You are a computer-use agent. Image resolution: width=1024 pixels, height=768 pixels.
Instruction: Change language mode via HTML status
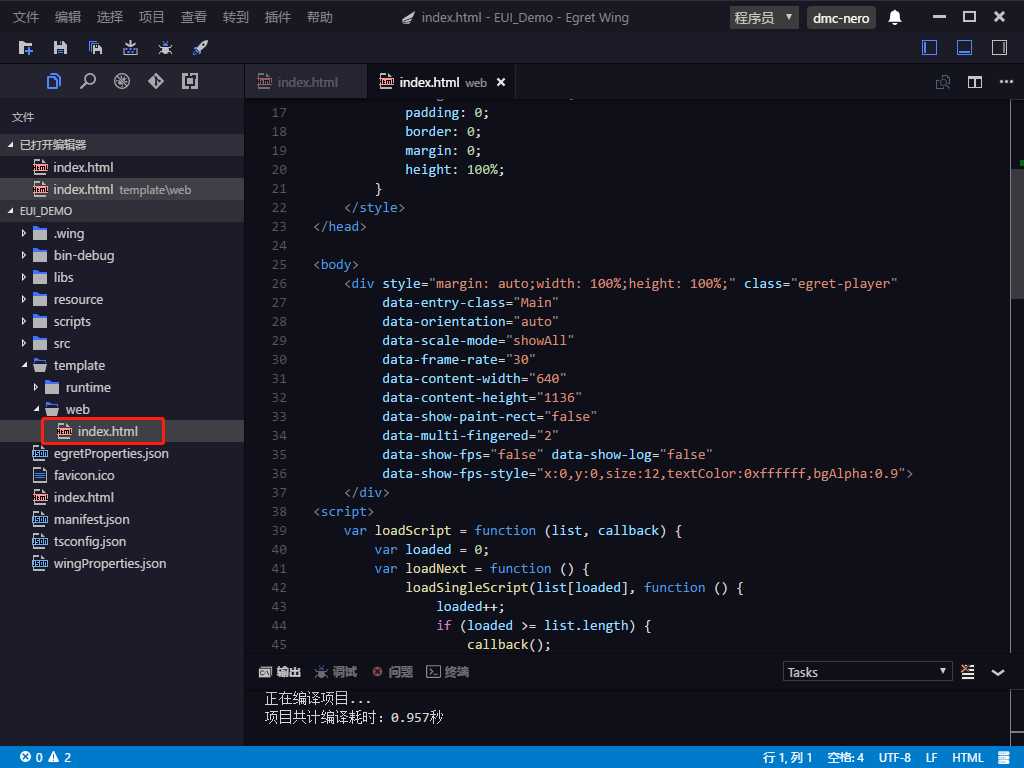coord(967,758)
